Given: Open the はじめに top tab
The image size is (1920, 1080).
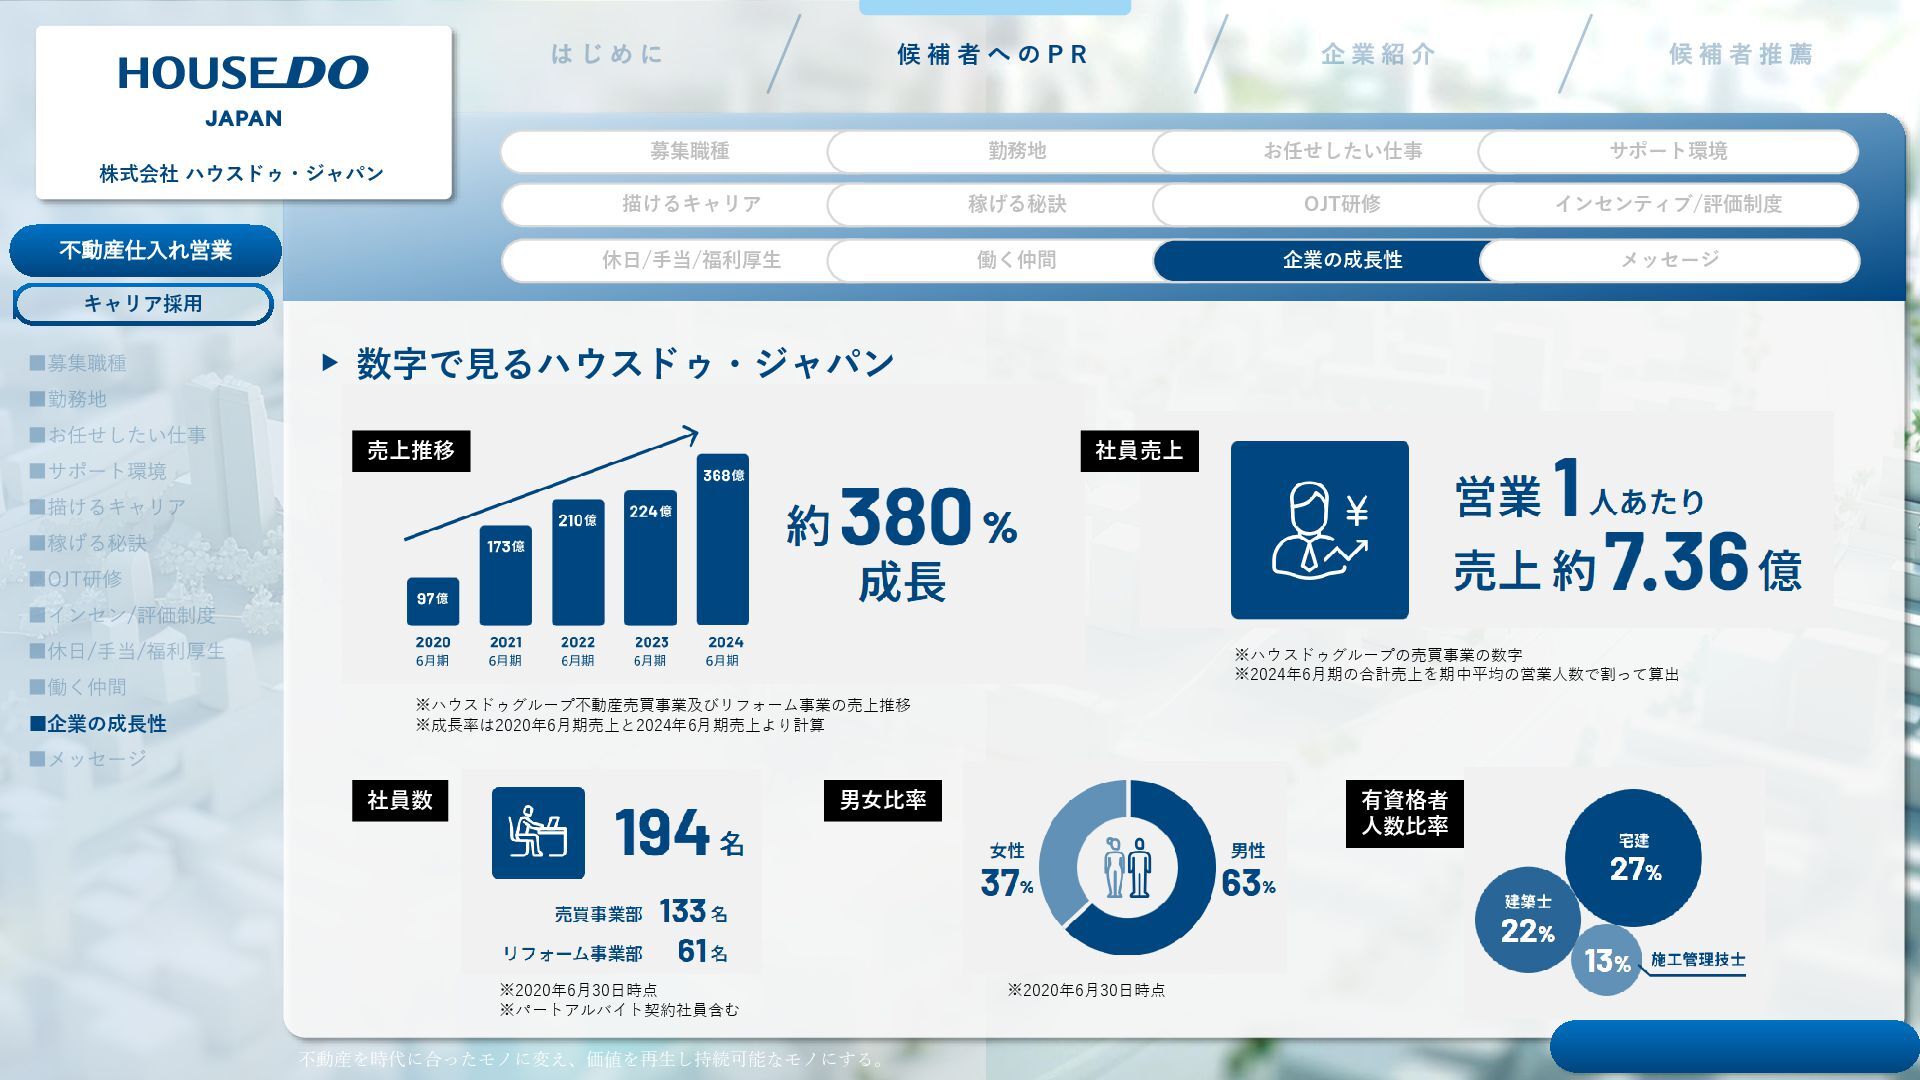Looking at the screenshot, I should click(x=608, y=54).
